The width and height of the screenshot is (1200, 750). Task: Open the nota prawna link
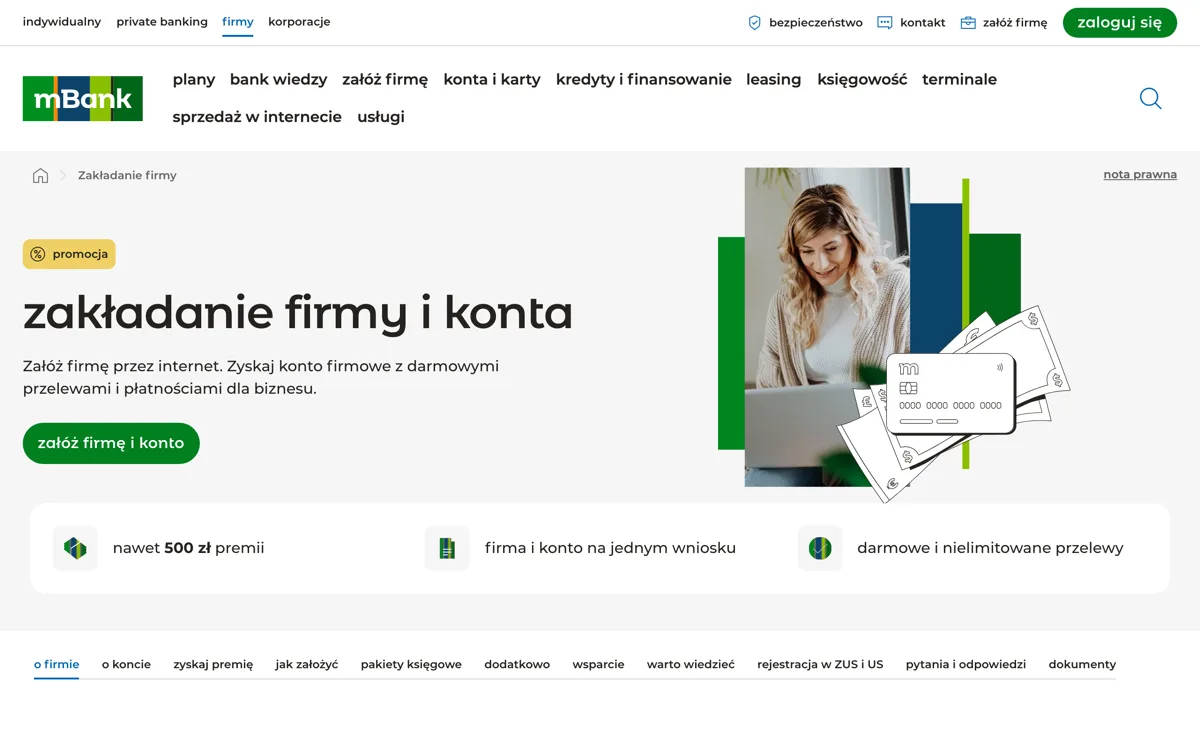pos(1140,174)
